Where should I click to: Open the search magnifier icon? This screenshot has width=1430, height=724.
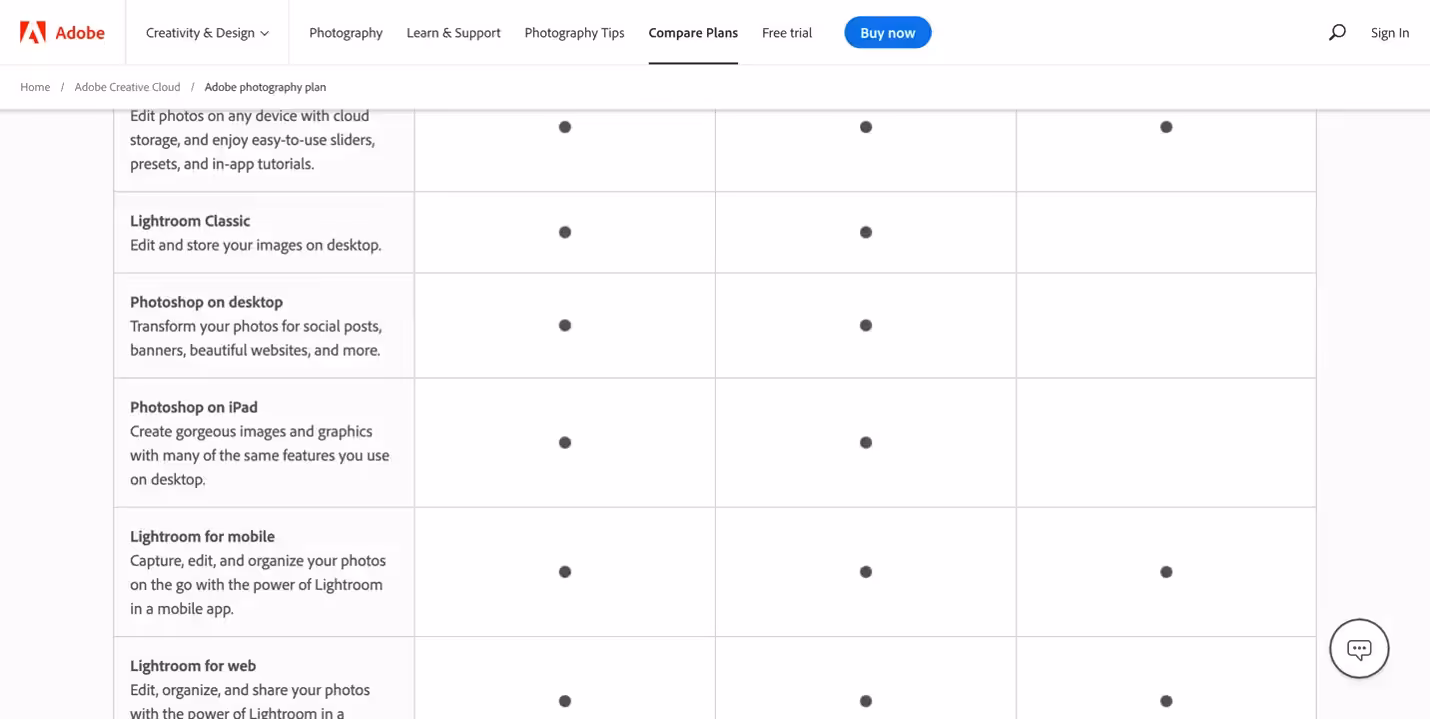[x=1337, y=33]
